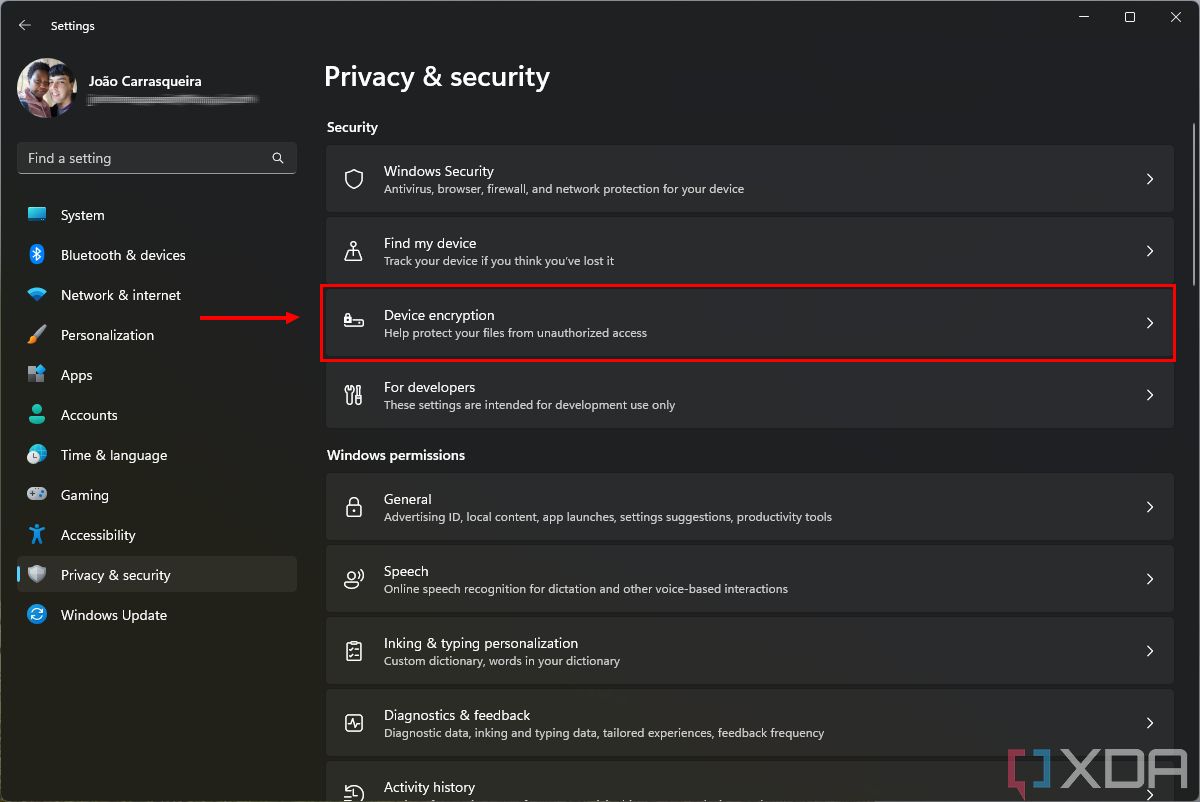
Task: Click the Find my device icon
Action: [x=353, y=251]
